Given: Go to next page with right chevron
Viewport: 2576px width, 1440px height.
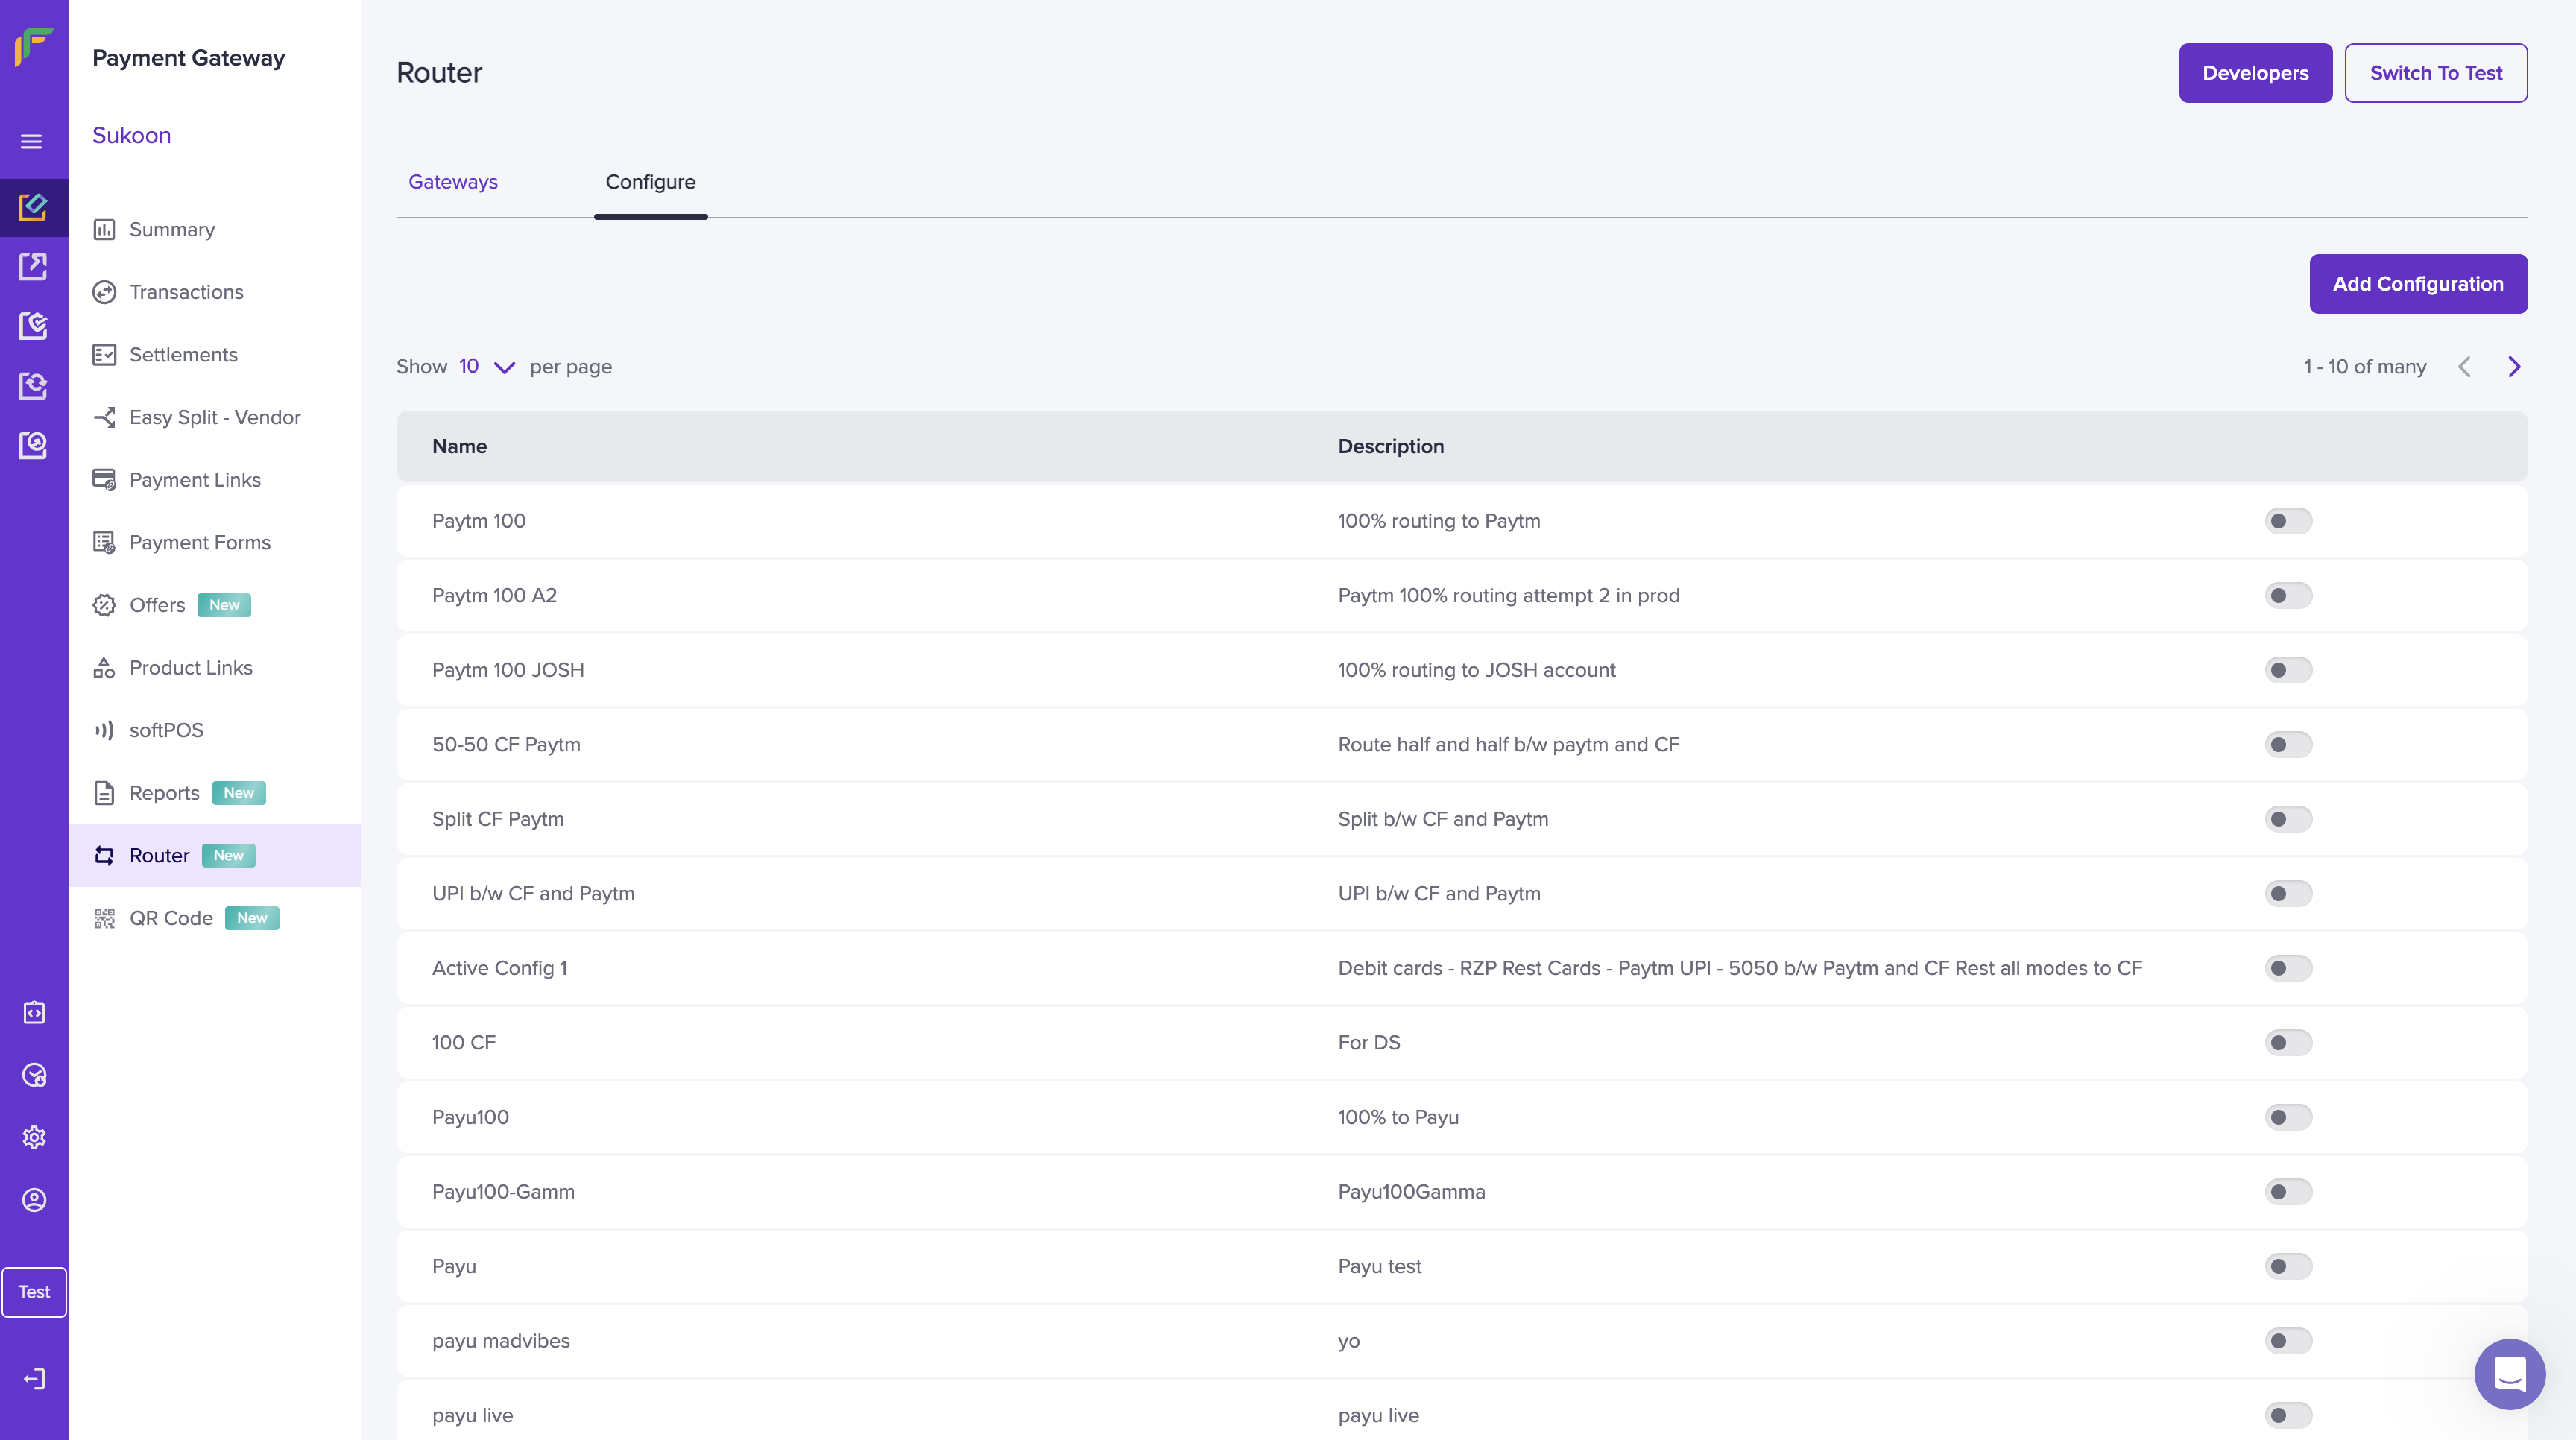Looking at the screenshot, I should pos(2514,367).
